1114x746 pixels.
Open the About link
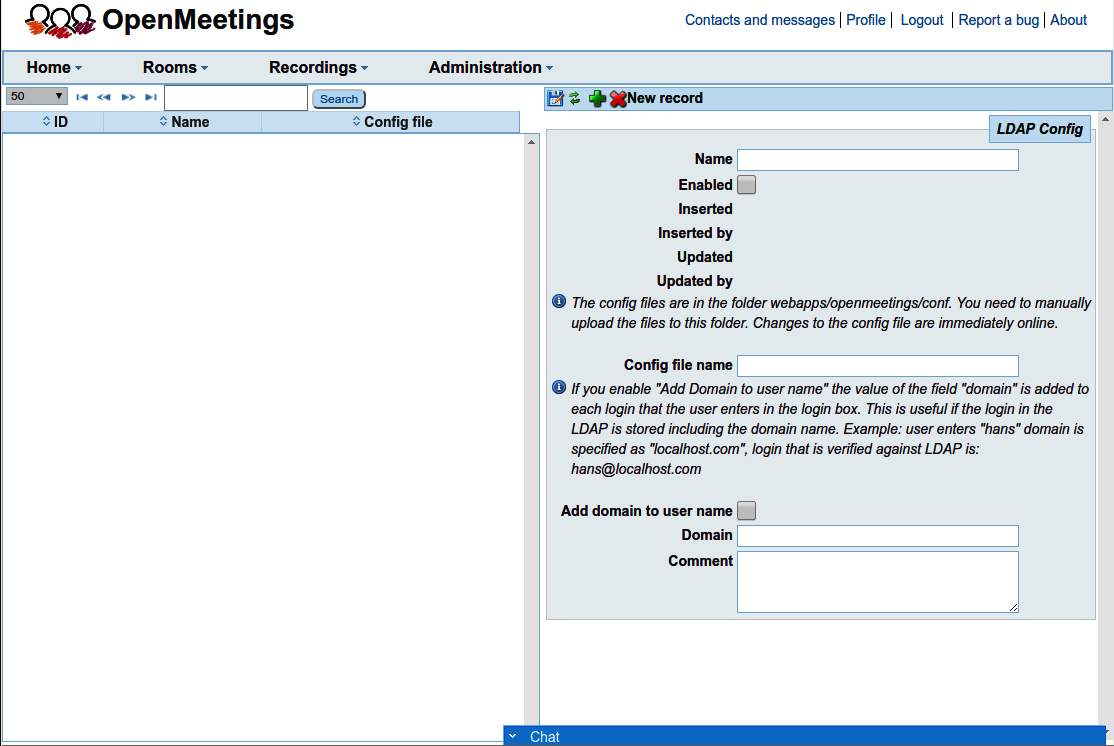tap(1068, 20)
